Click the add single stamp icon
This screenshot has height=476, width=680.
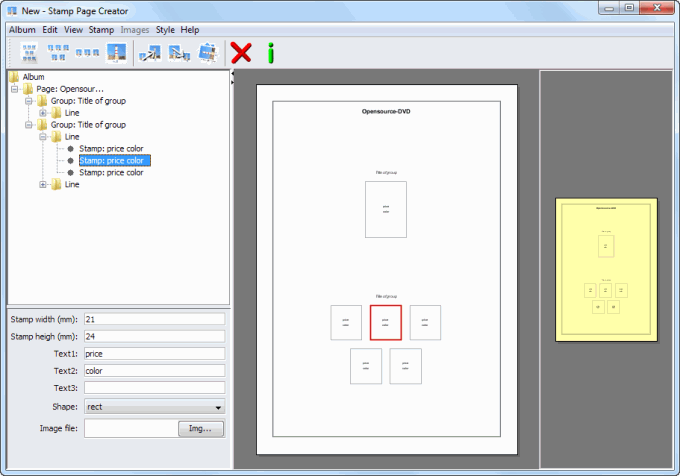tap(116, 52)
